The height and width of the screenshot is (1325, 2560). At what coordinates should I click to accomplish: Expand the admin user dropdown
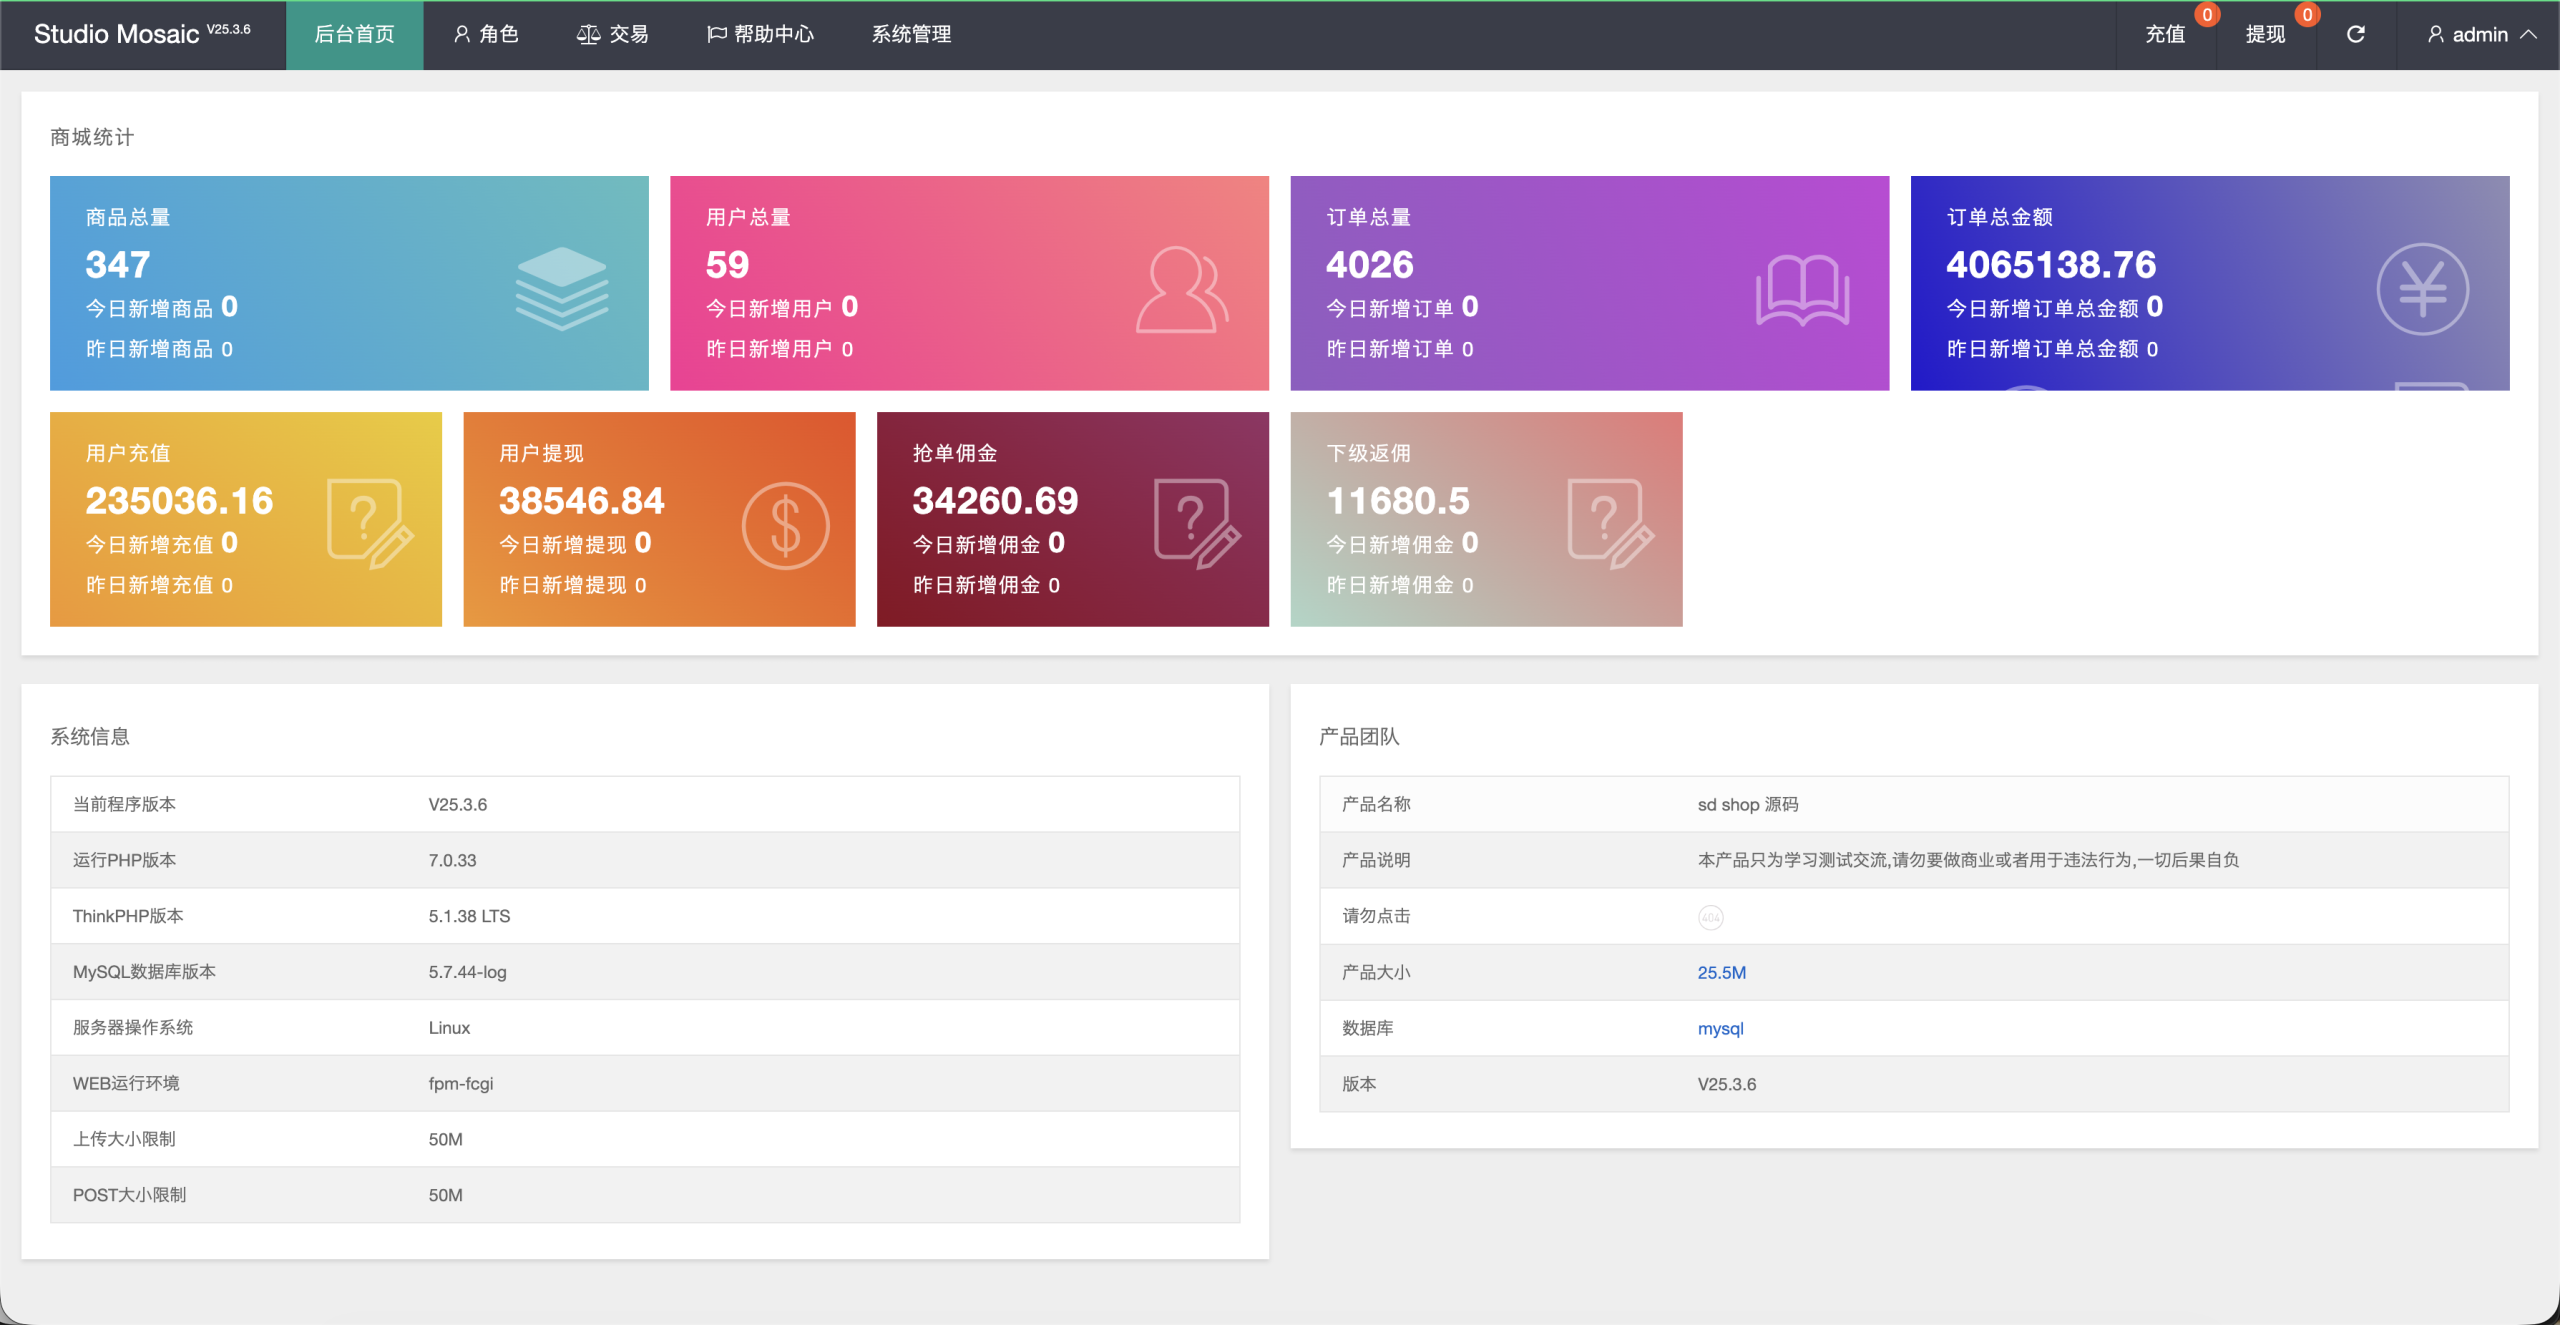(2480, 35)
